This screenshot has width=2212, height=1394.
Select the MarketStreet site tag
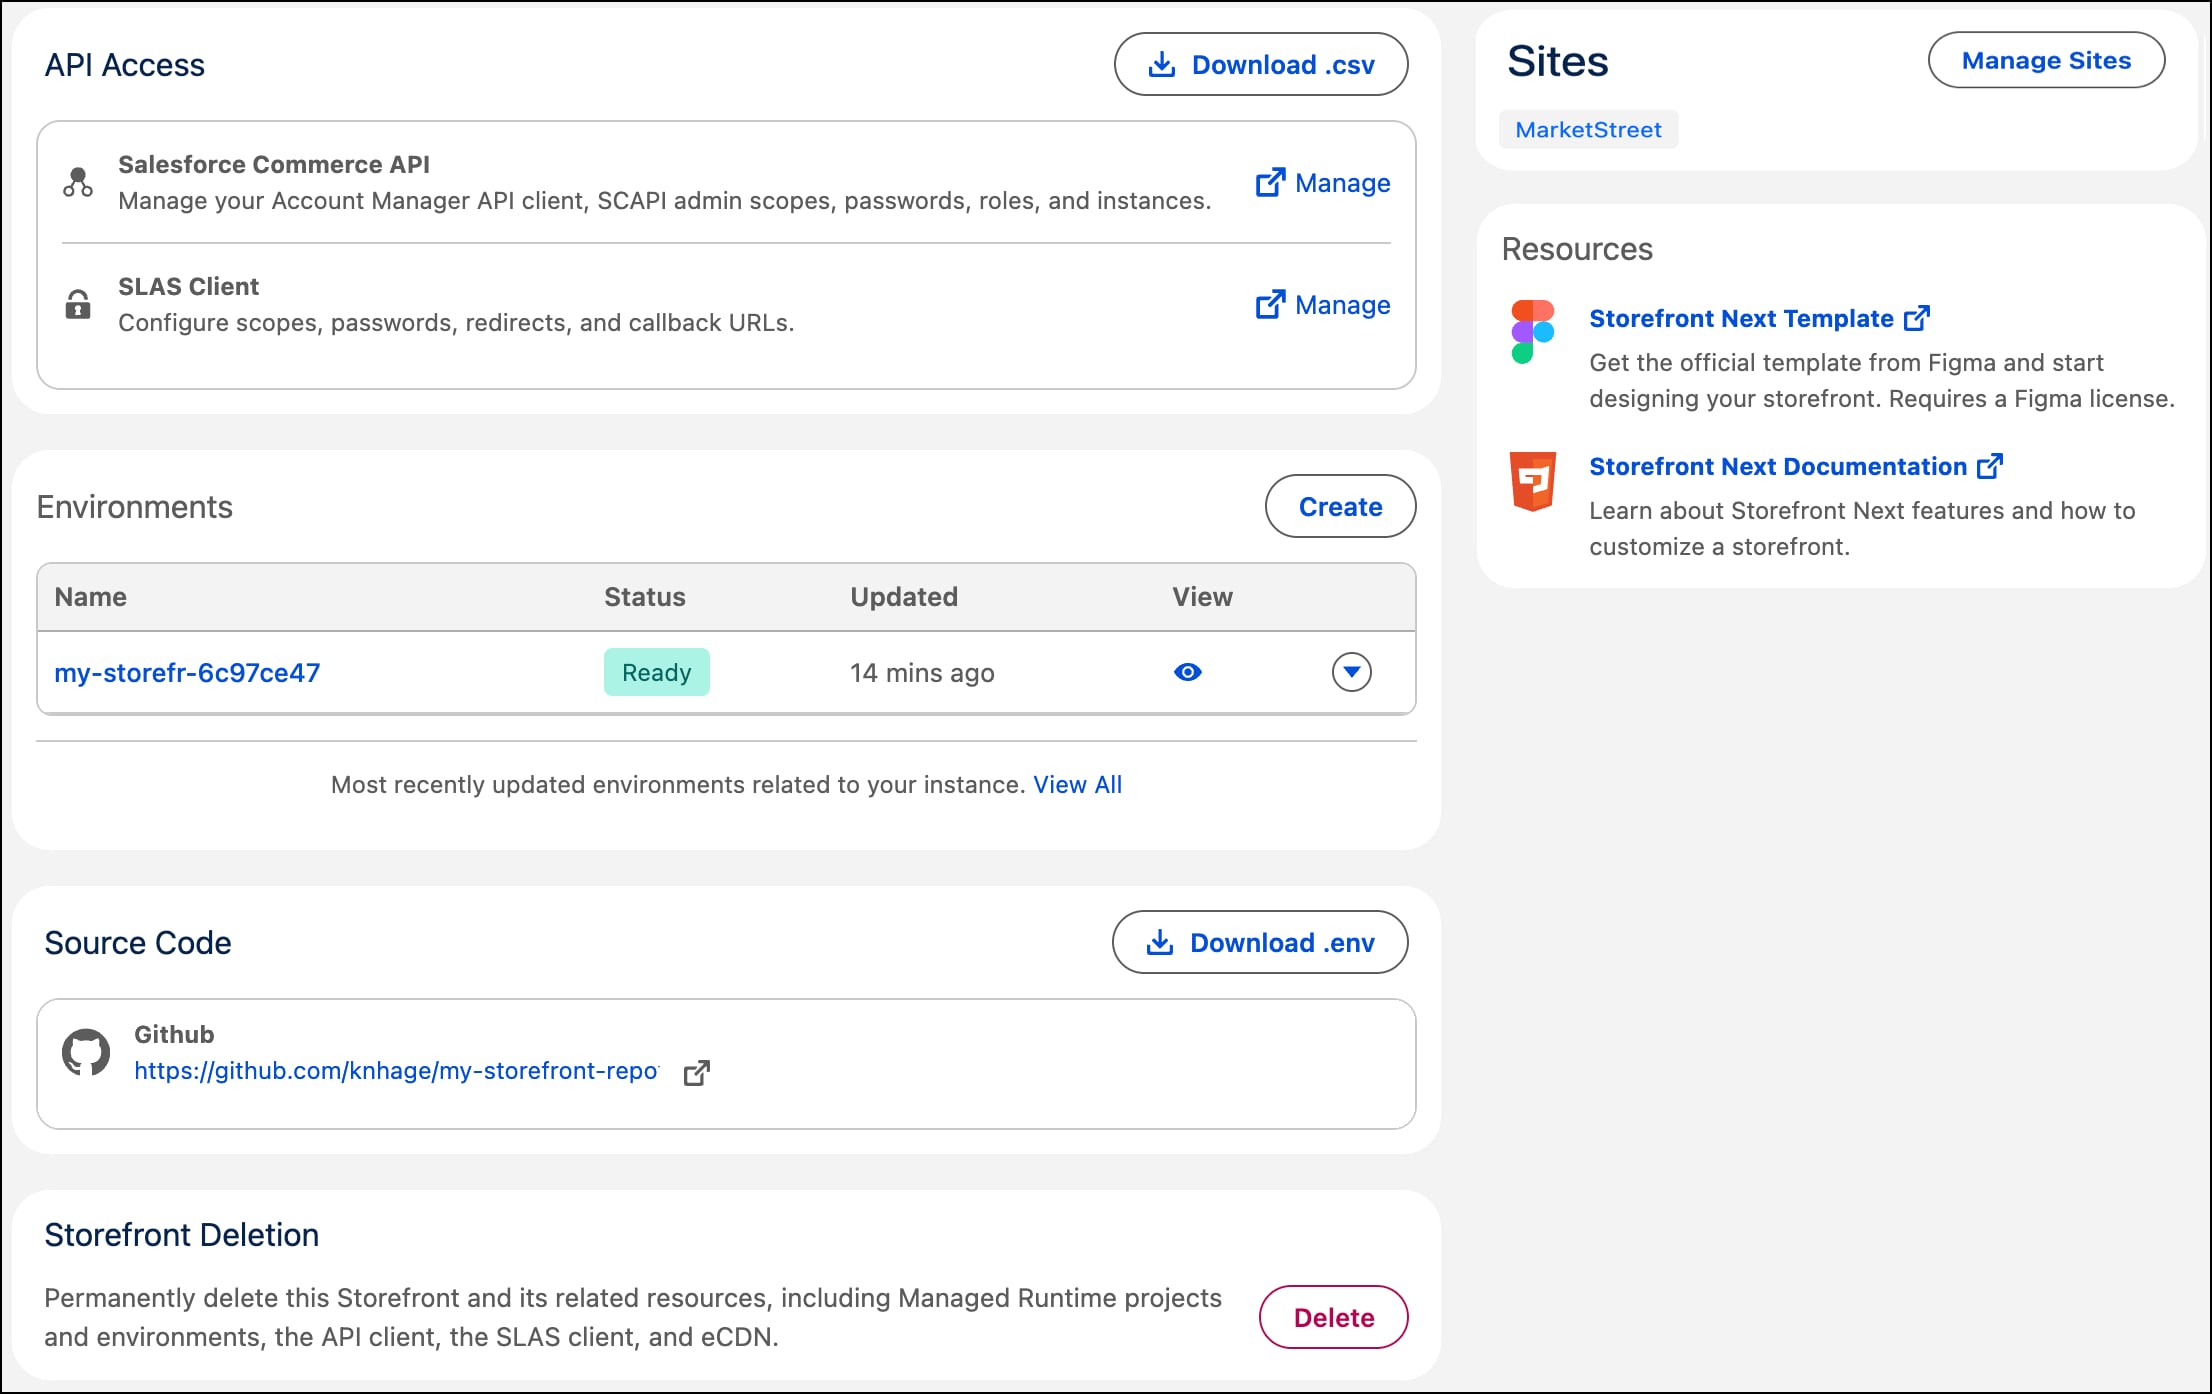(1588, 130)
